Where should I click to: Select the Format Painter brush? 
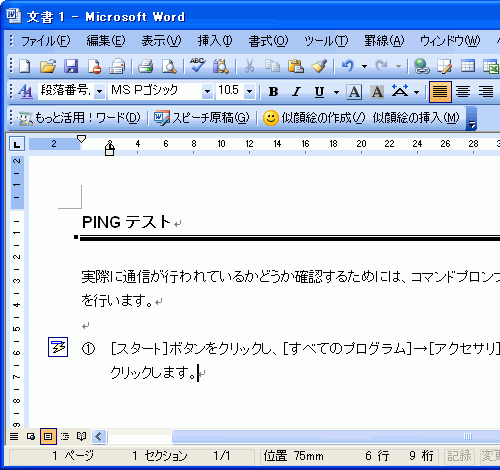pyautogui.click(x=319, y=66)
